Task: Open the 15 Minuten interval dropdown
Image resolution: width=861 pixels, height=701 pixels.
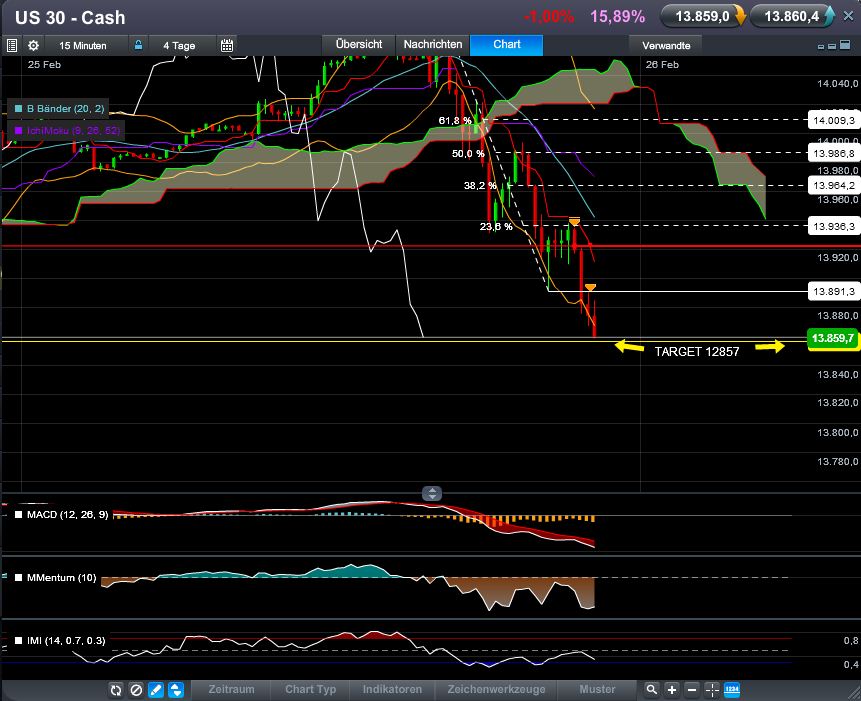Action: (83, 46)
